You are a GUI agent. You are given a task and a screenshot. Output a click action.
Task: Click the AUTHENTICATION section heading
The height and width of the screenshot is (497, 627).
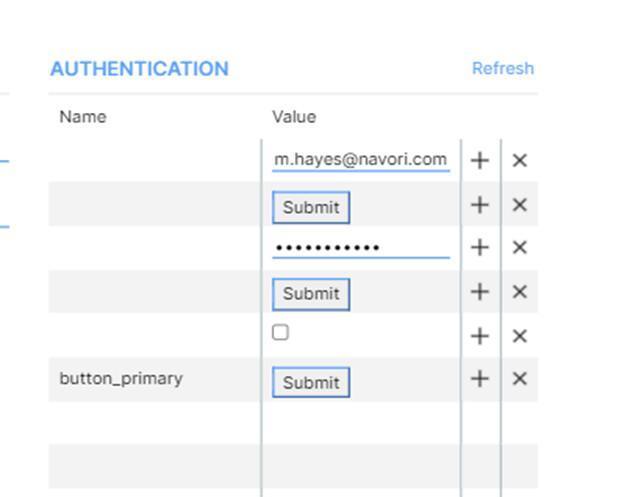[140, 69]
